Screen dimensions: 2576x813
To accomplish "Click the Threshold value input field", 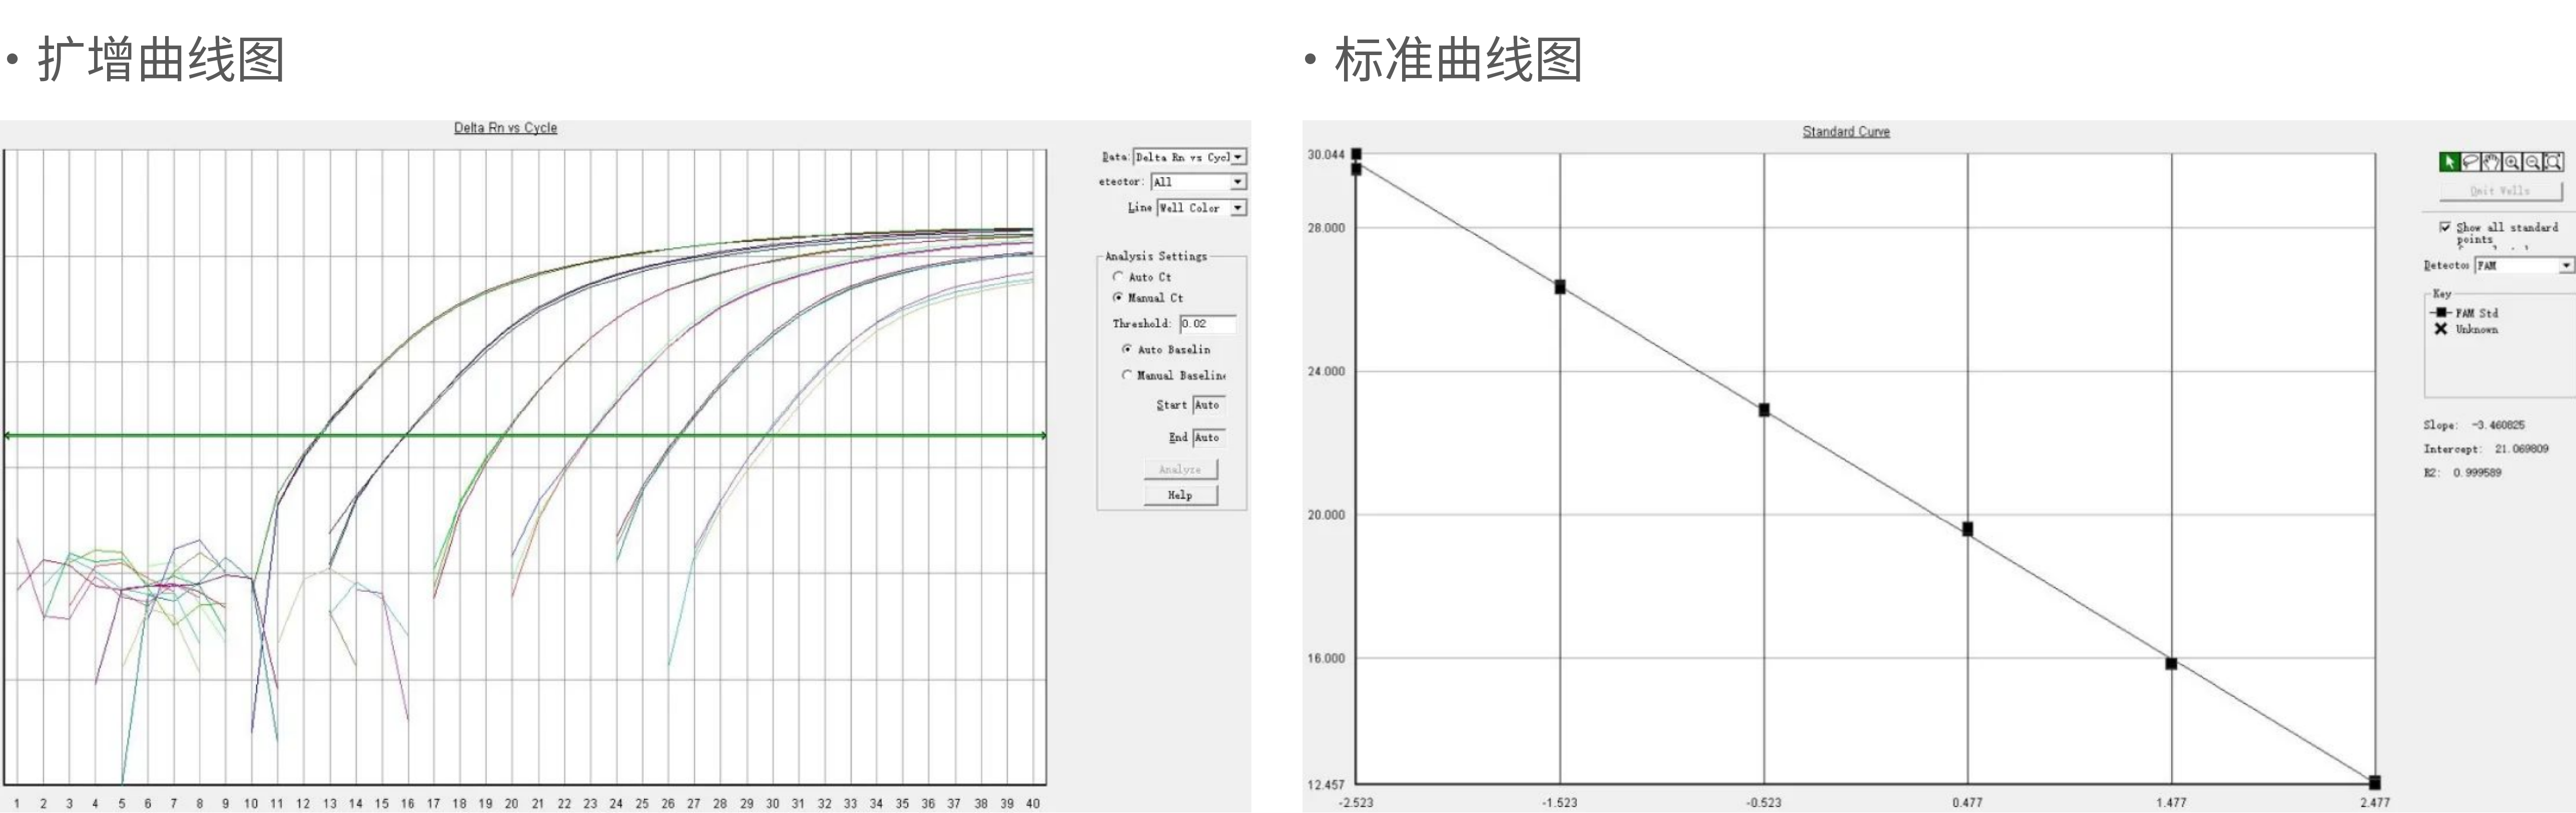I will (x=1207, y=324).
